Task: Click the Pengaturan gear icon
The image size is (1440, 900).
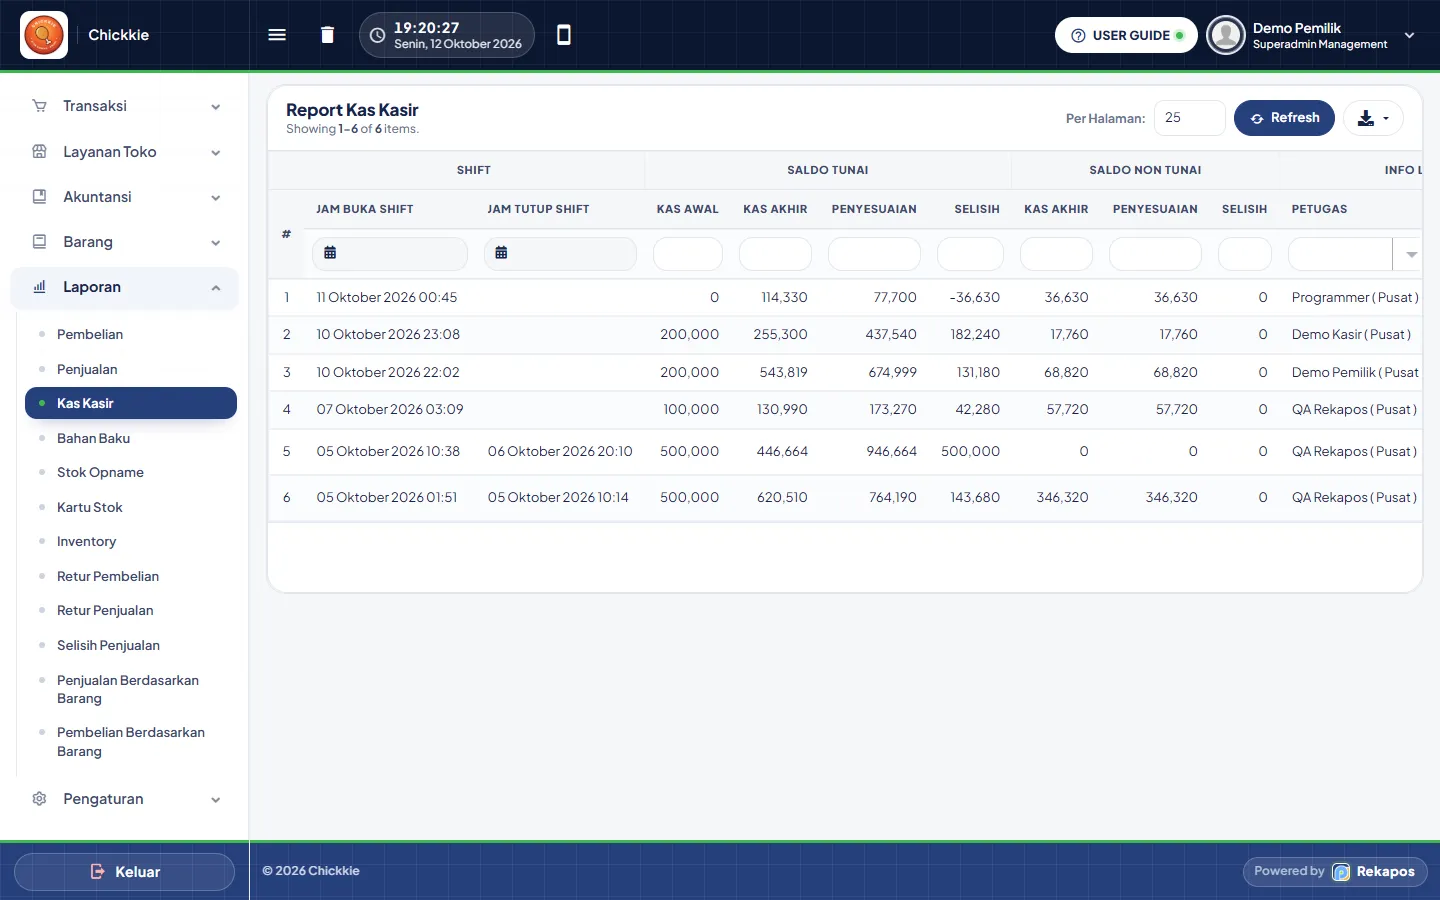Action: (39, 799)
